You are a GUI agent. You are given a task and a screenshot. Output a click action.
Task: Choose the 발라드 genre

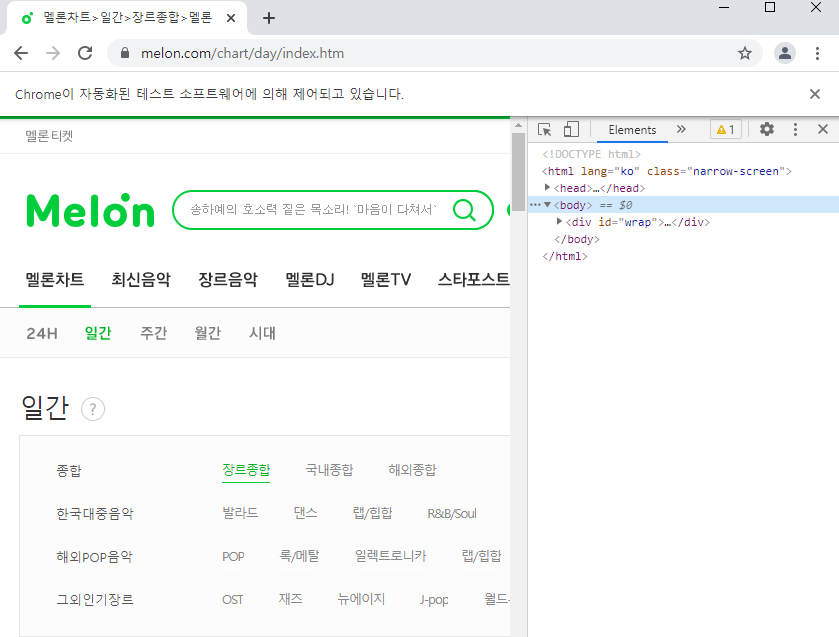coord(240,513)
